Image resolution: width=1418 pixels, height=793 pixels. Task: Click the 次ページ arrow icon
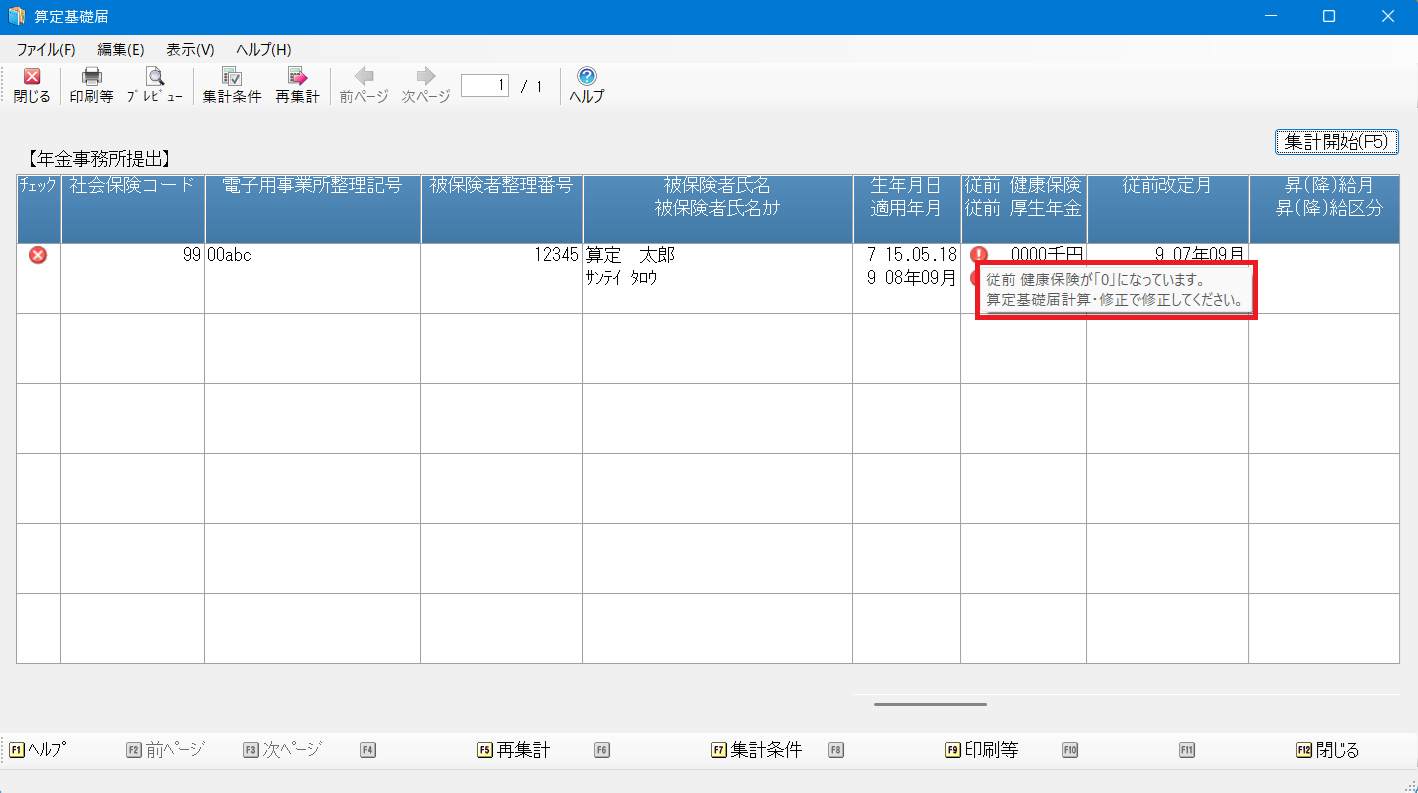coord(426,76)
